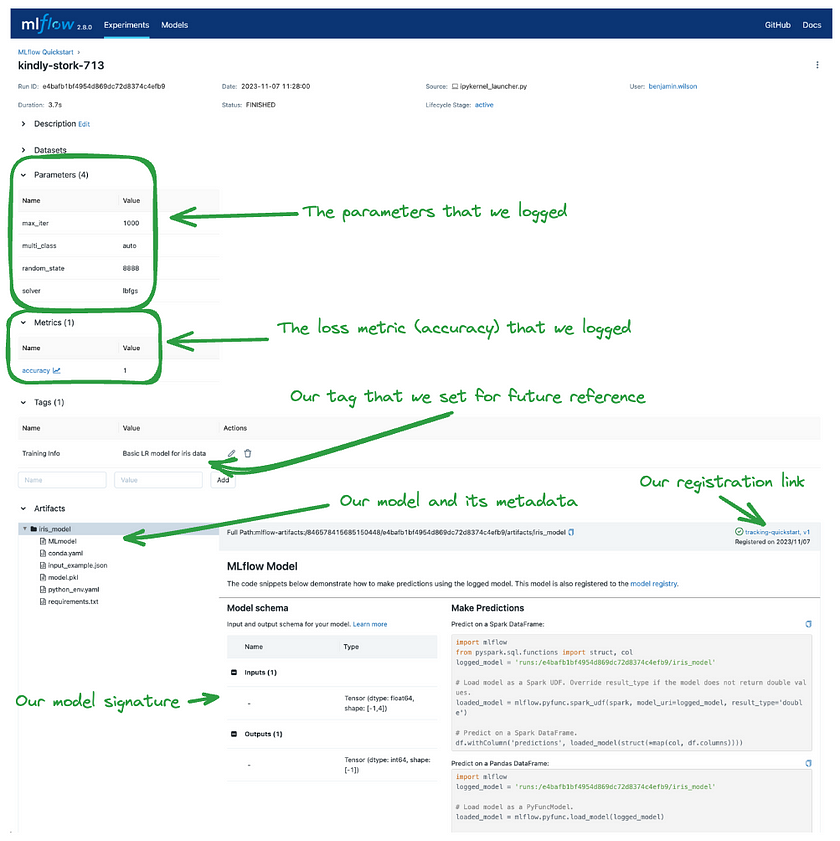This screenshot has width=840, height=841.
Task: Go to MLflow Quickstart breadcrumb
Action: coord(46,52)
